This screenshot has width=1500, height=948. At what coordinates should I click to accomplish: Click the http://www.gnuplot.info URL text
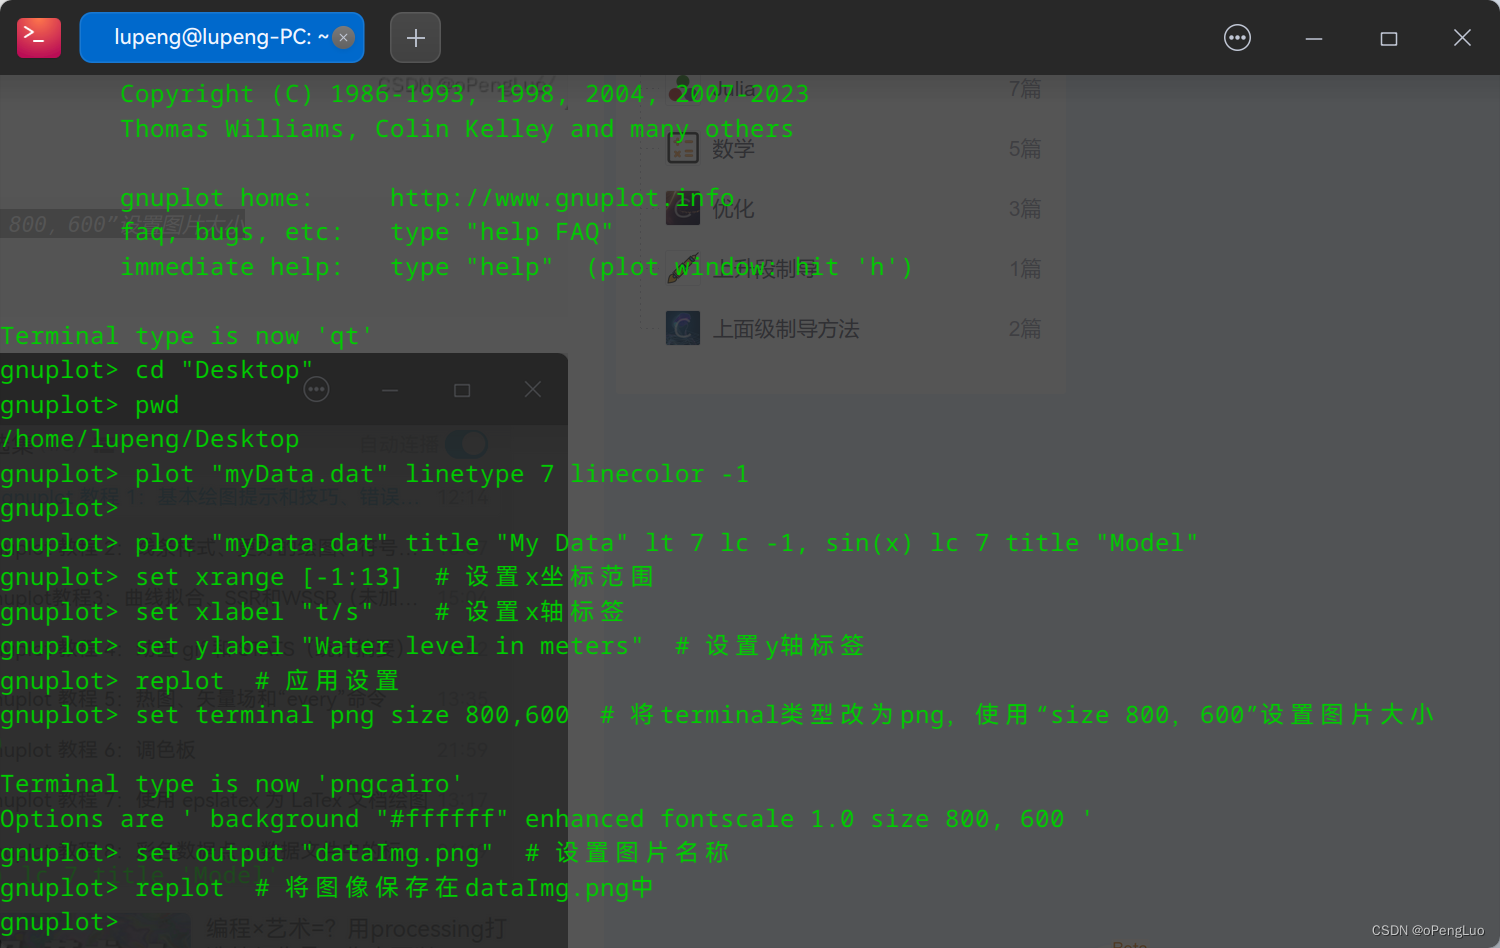pos(562,198)
